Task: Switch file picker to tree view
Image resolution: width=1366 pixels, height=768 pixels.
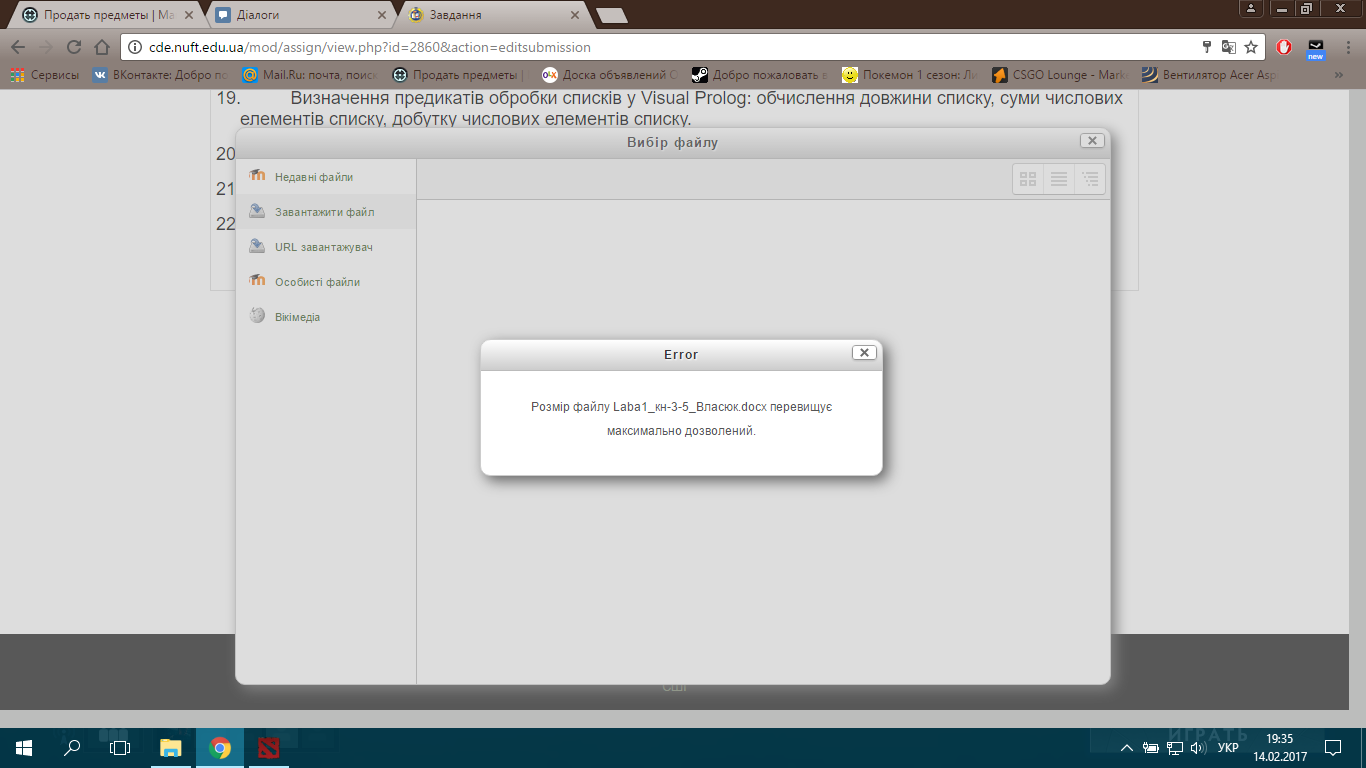Action: pyautogui.click(x=1090, y=179)
